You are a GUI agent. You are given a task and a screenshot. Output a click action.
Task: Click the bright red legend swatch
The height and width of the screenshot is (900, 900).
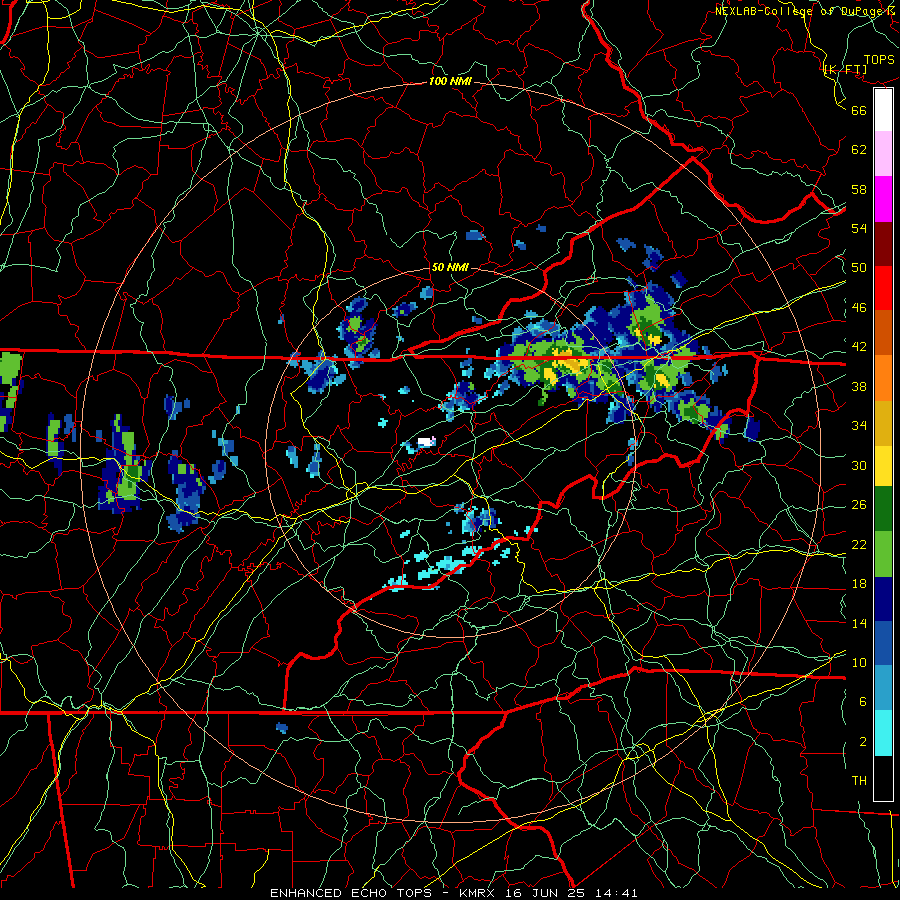point(883,288)
